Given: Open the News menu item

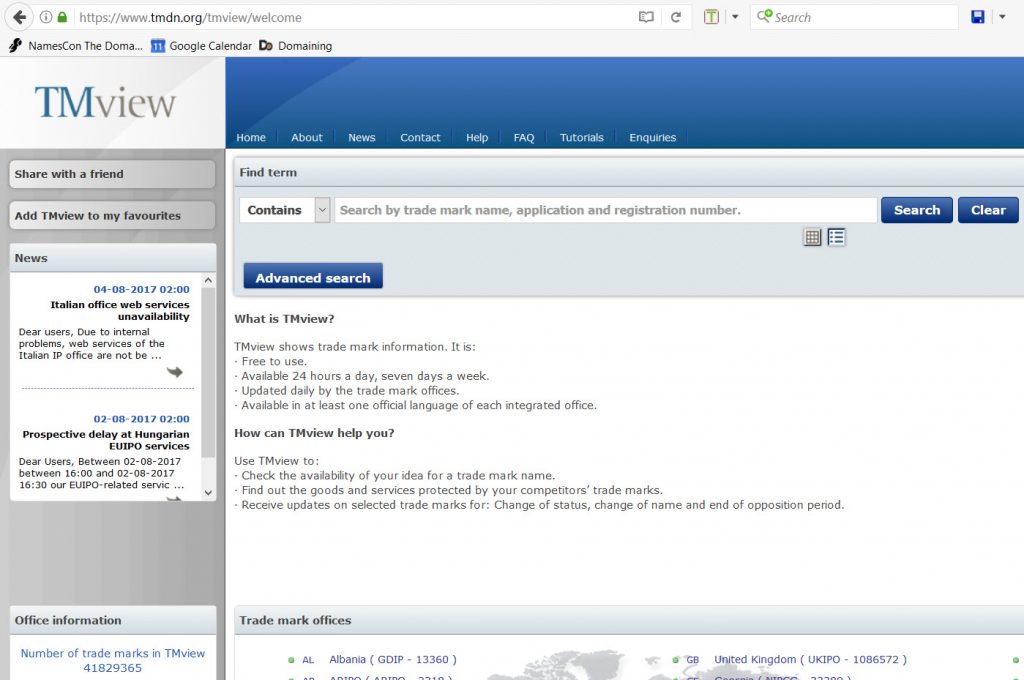Looking at the screenshot, I should click(x=362, y=138).
